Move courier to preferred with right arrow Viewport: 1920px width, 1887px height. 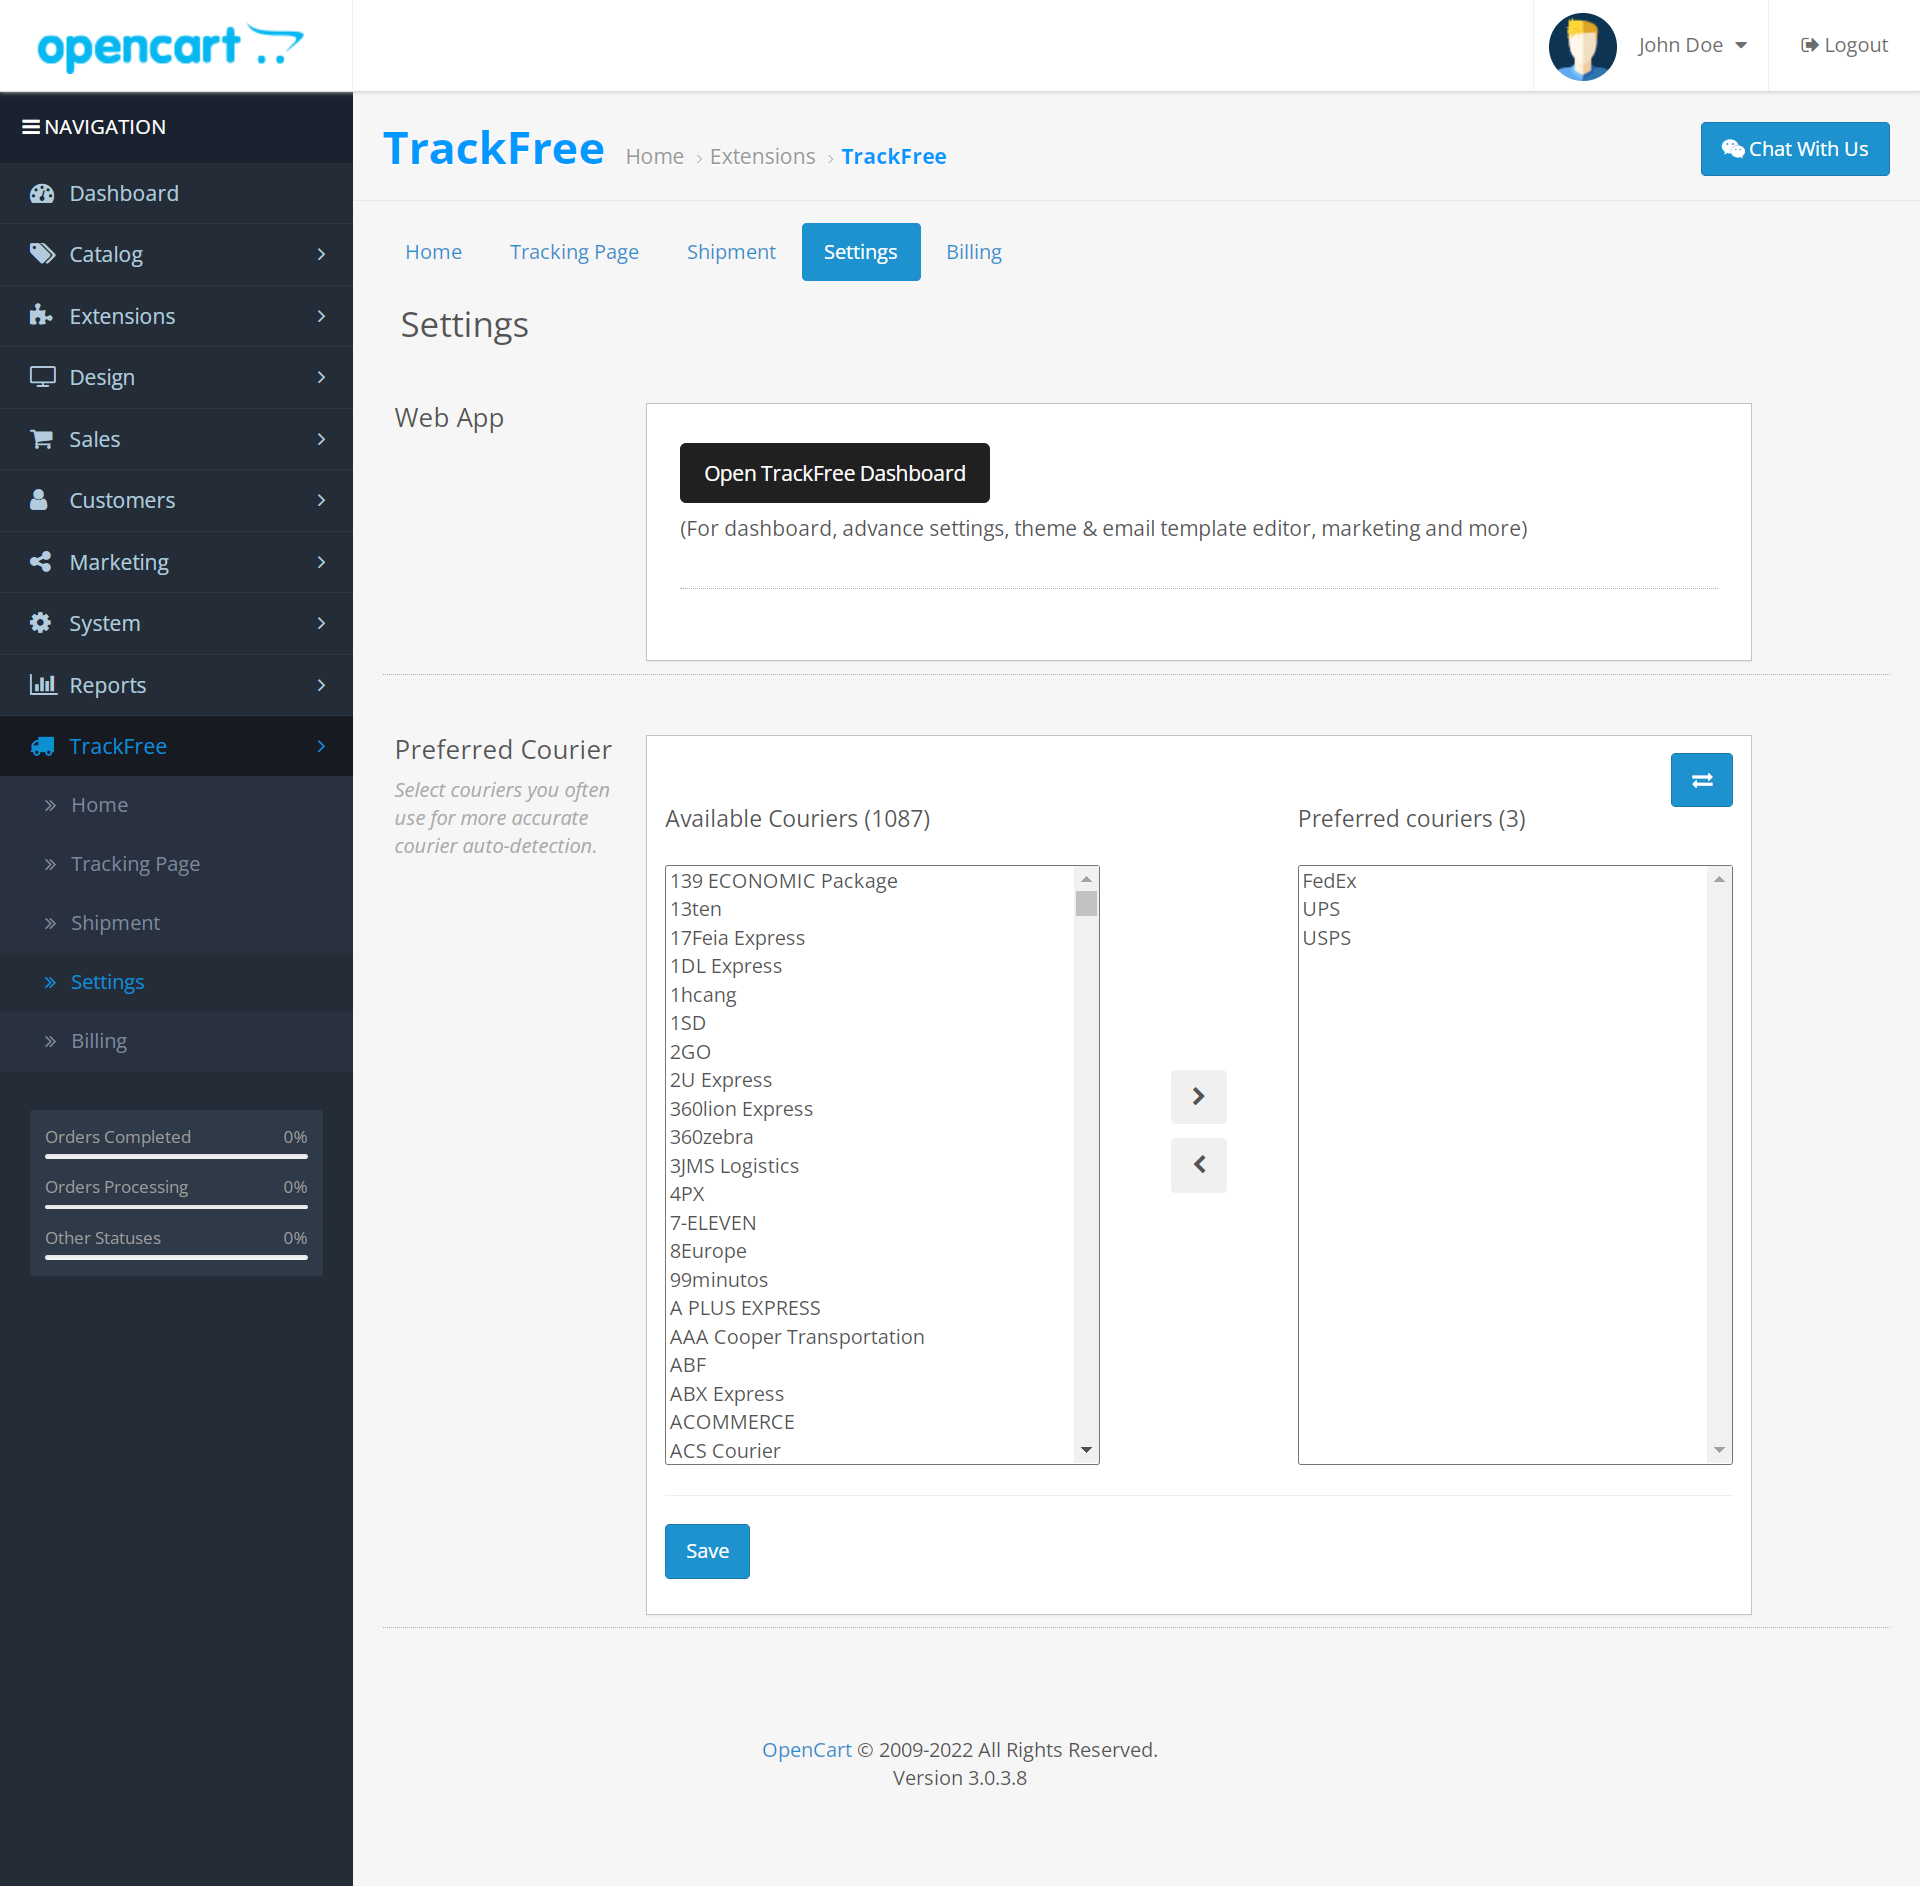click(1198, 1096)
